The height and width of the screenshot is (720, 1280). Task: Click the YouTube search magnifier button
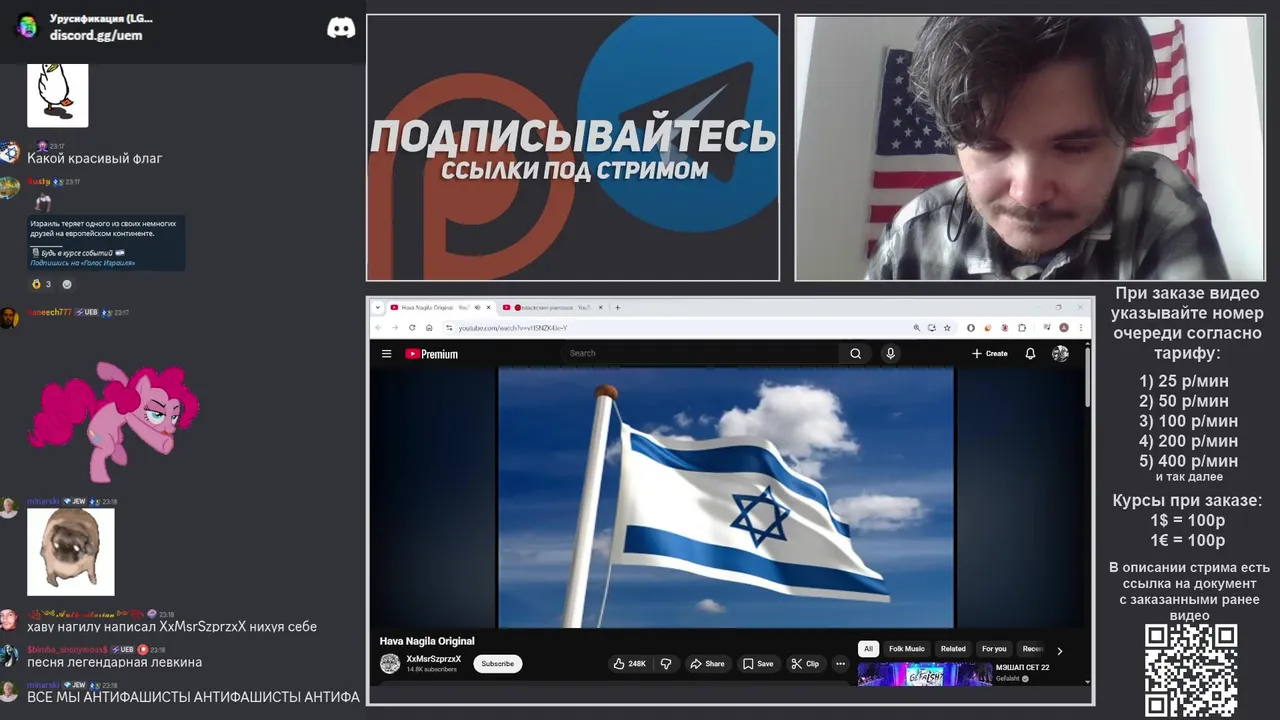855,353
